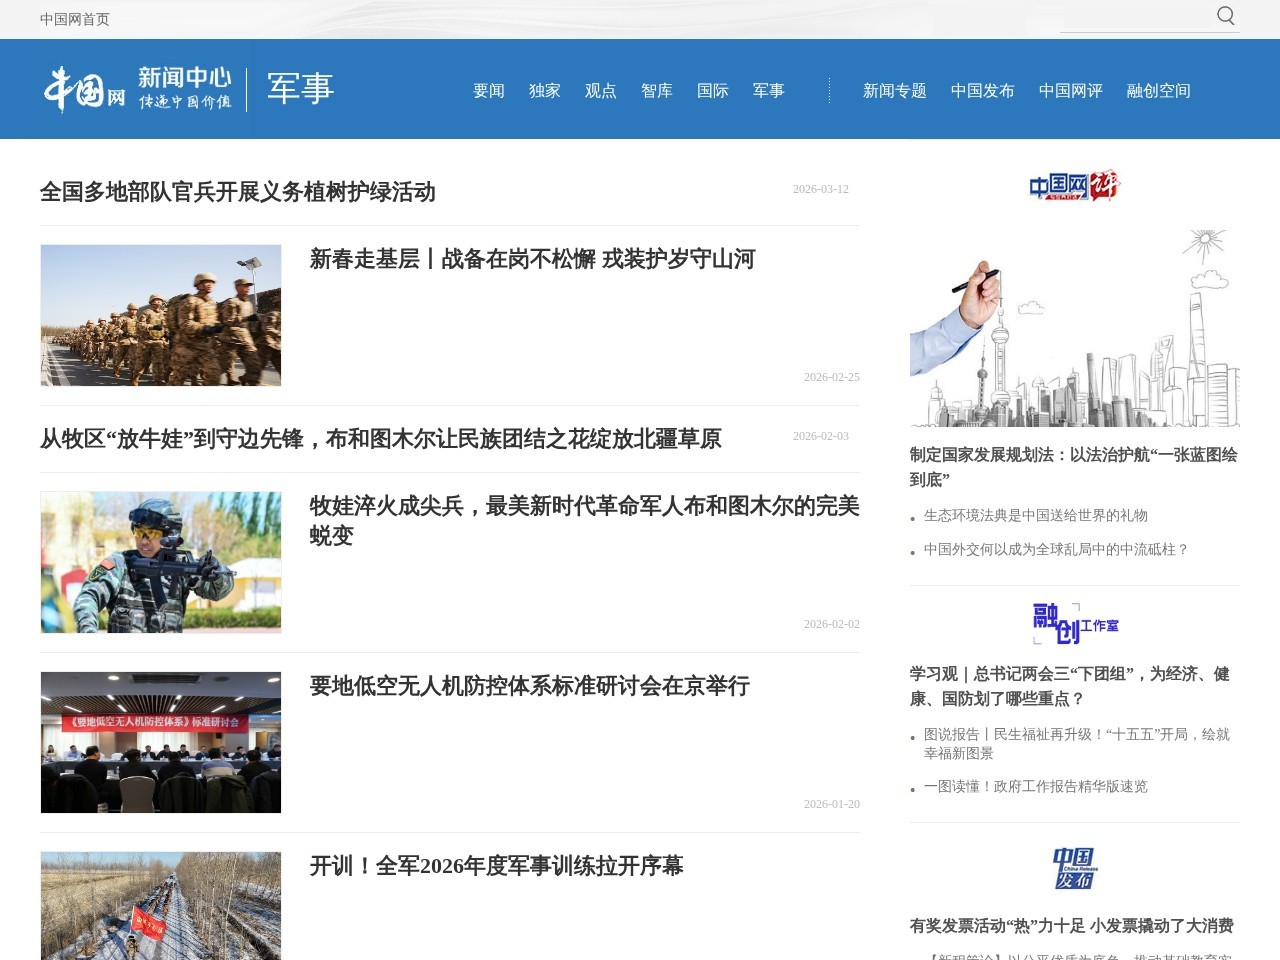Click the soldiers marching thumbnail
Image resolution: width=1280 pixels, height=960 pixels.
160,315
